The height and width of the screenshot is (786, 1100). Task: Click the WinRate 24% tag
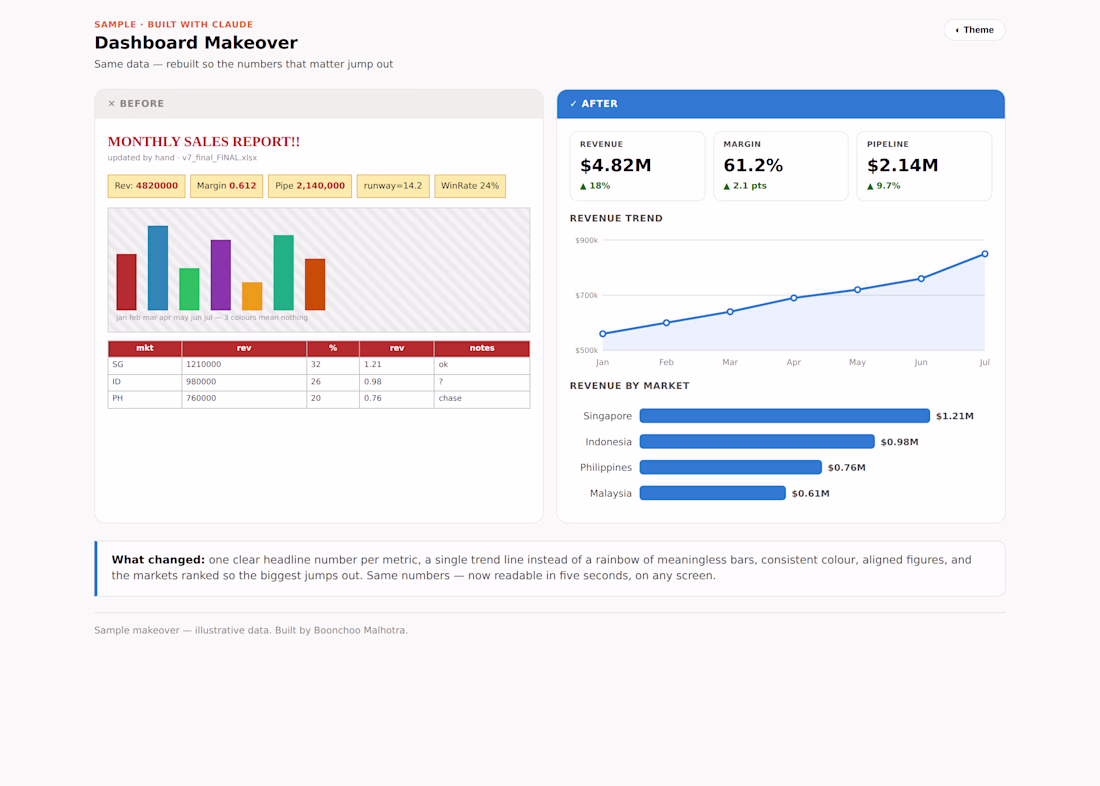pyautogui.click(x=470, y=186)
